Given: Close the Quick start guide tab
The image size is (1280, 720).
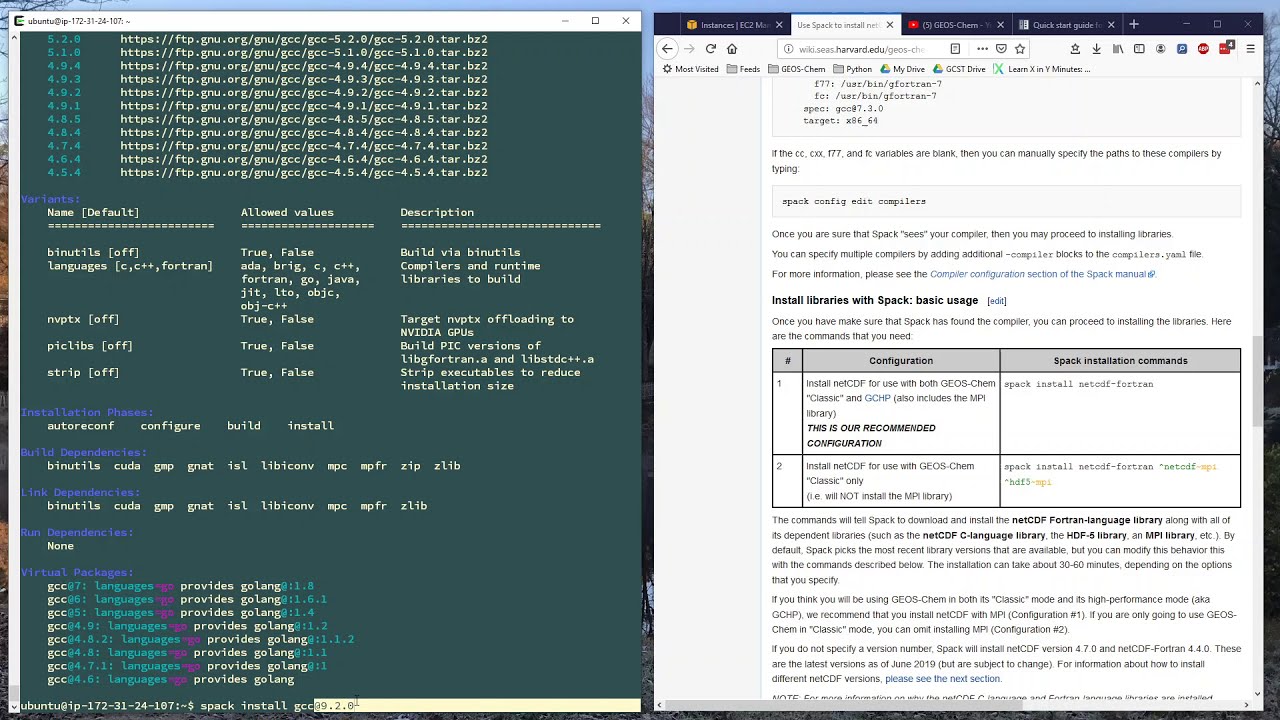Looking at the screenshot, I should click(1110, 25).
